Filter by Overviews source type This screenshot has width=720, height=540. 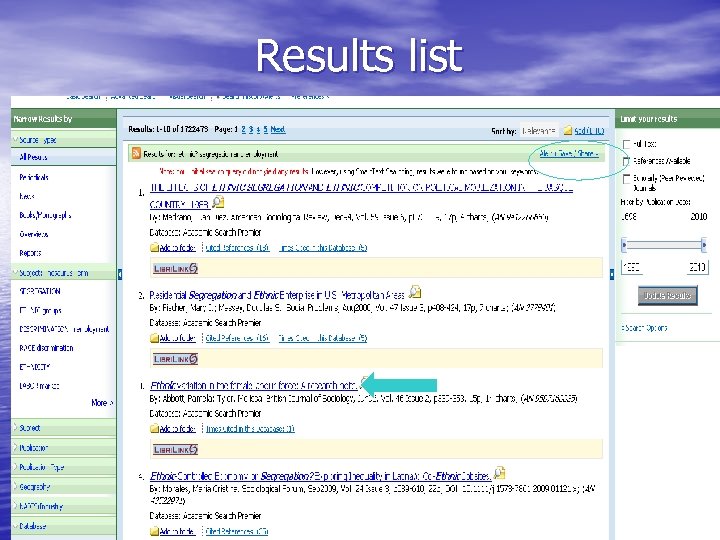click(x=34, y=234)
